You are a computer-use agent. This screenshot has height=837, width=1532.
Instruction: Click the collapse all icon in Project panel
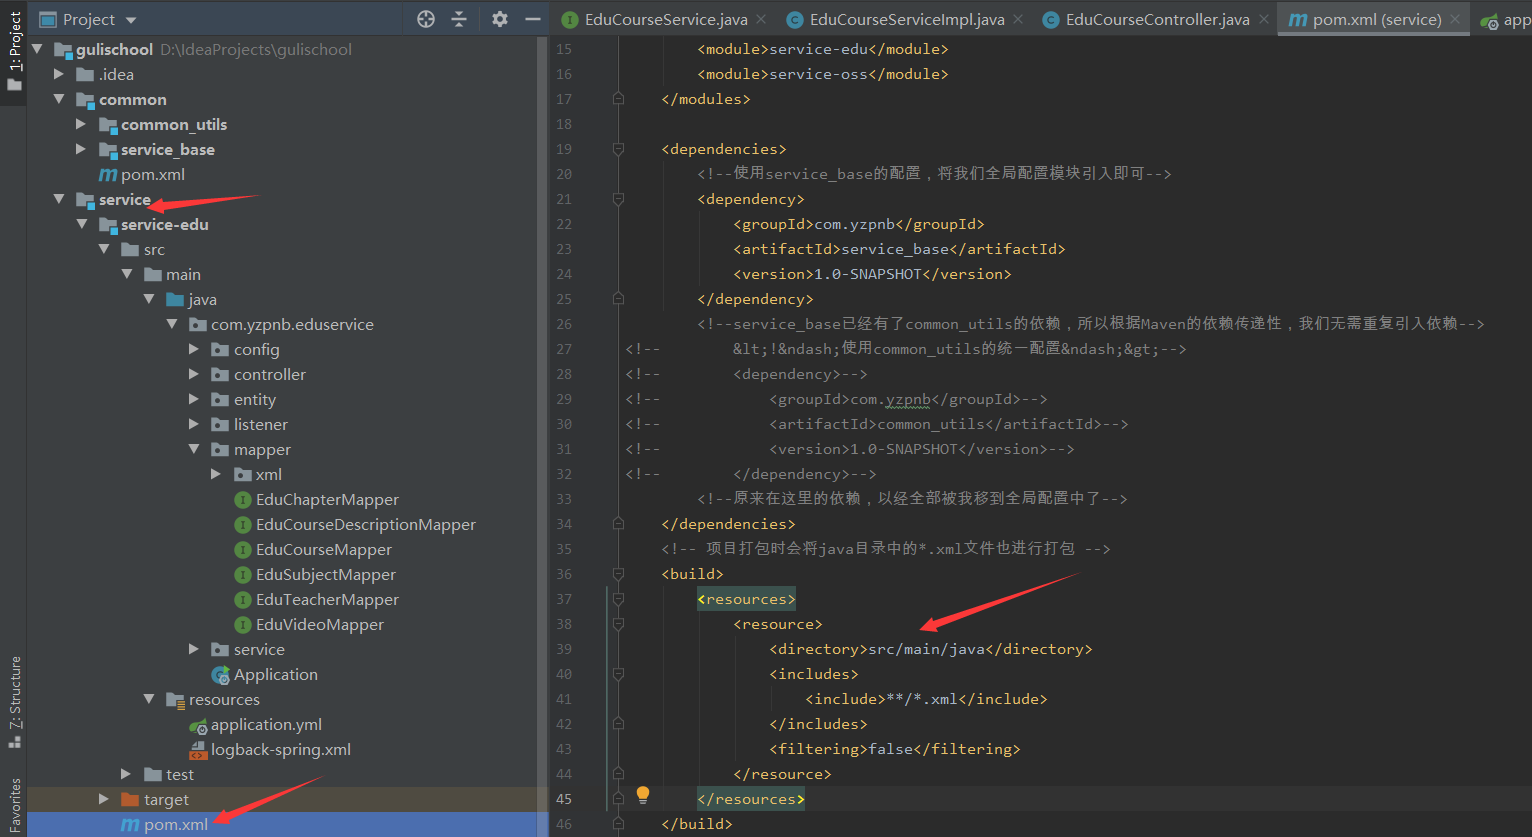(x=459, y=19)
